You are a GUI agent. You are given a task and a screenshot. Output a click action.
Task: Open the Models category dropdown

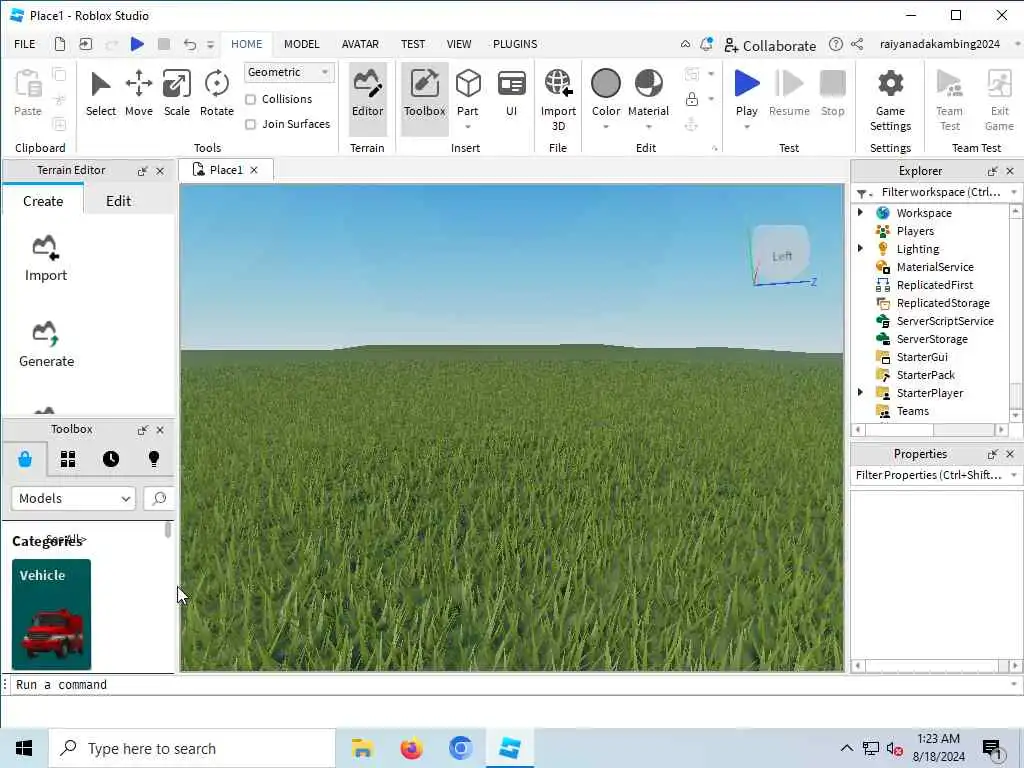tap(73, 498)
